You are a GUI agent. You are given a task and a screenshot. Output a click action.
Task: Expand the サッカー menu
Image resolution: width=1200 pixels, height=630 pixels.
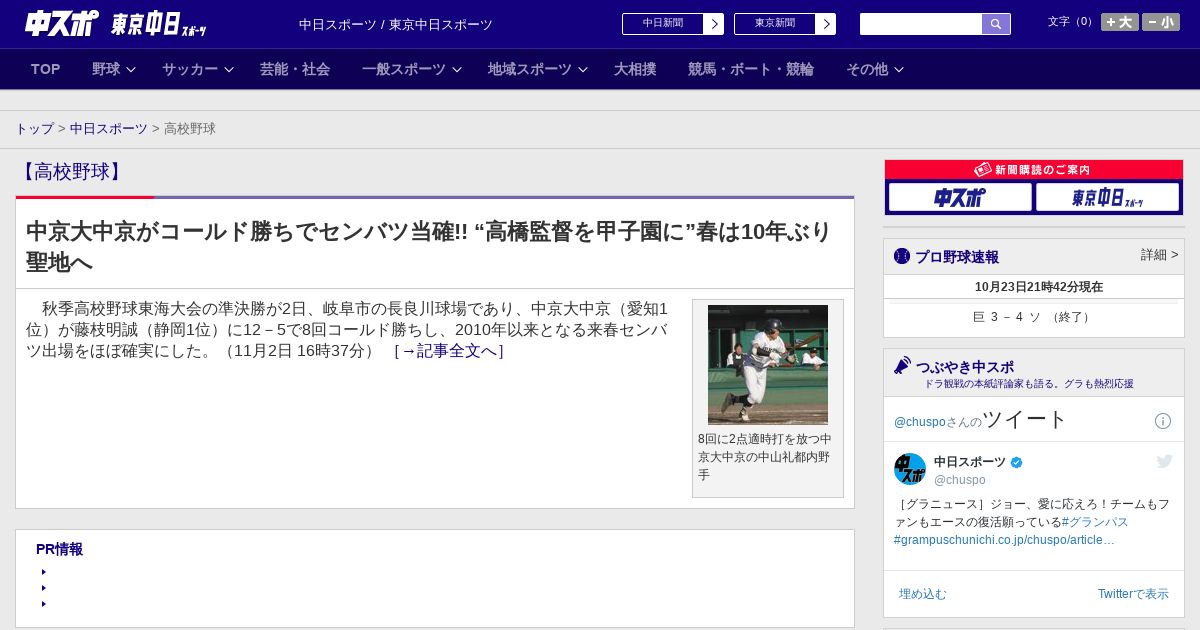[197, 69]
